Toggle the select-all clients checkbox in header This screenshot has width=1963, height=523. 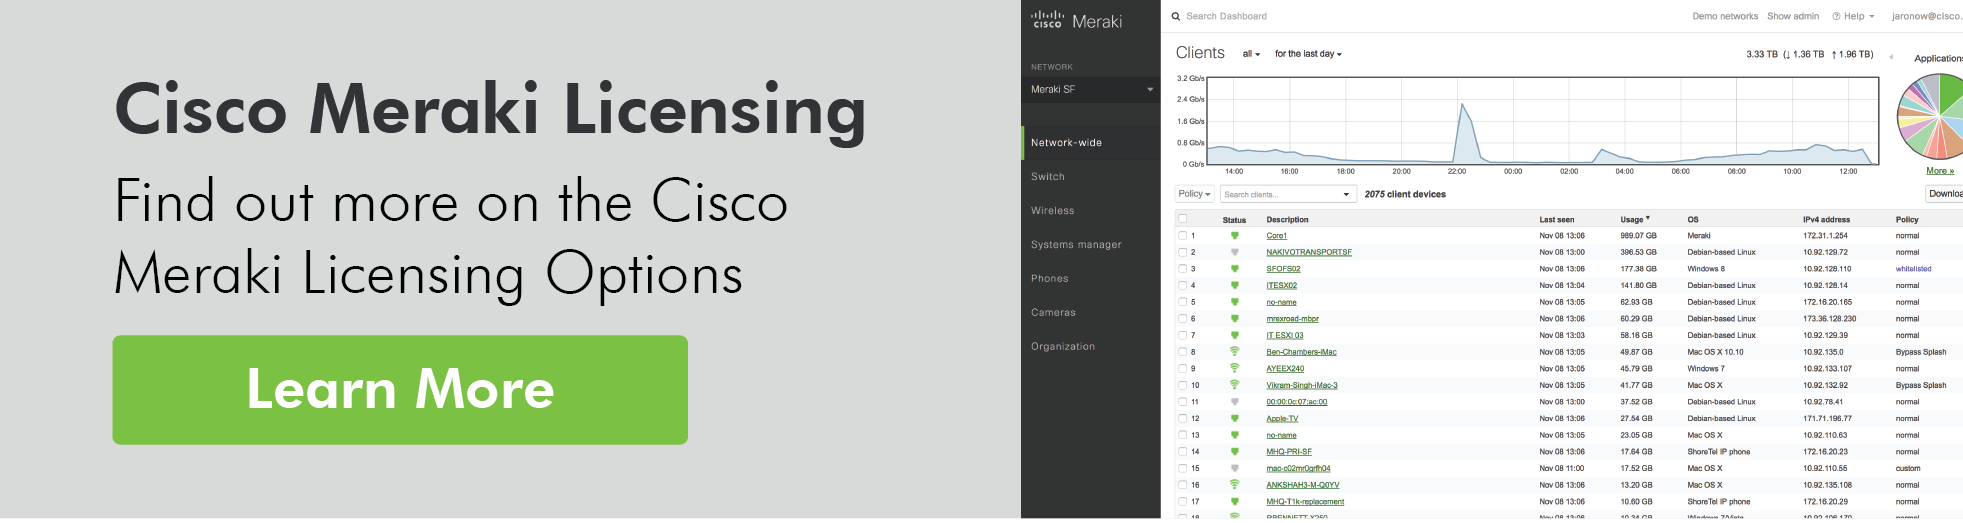[x=1183, y=219]
